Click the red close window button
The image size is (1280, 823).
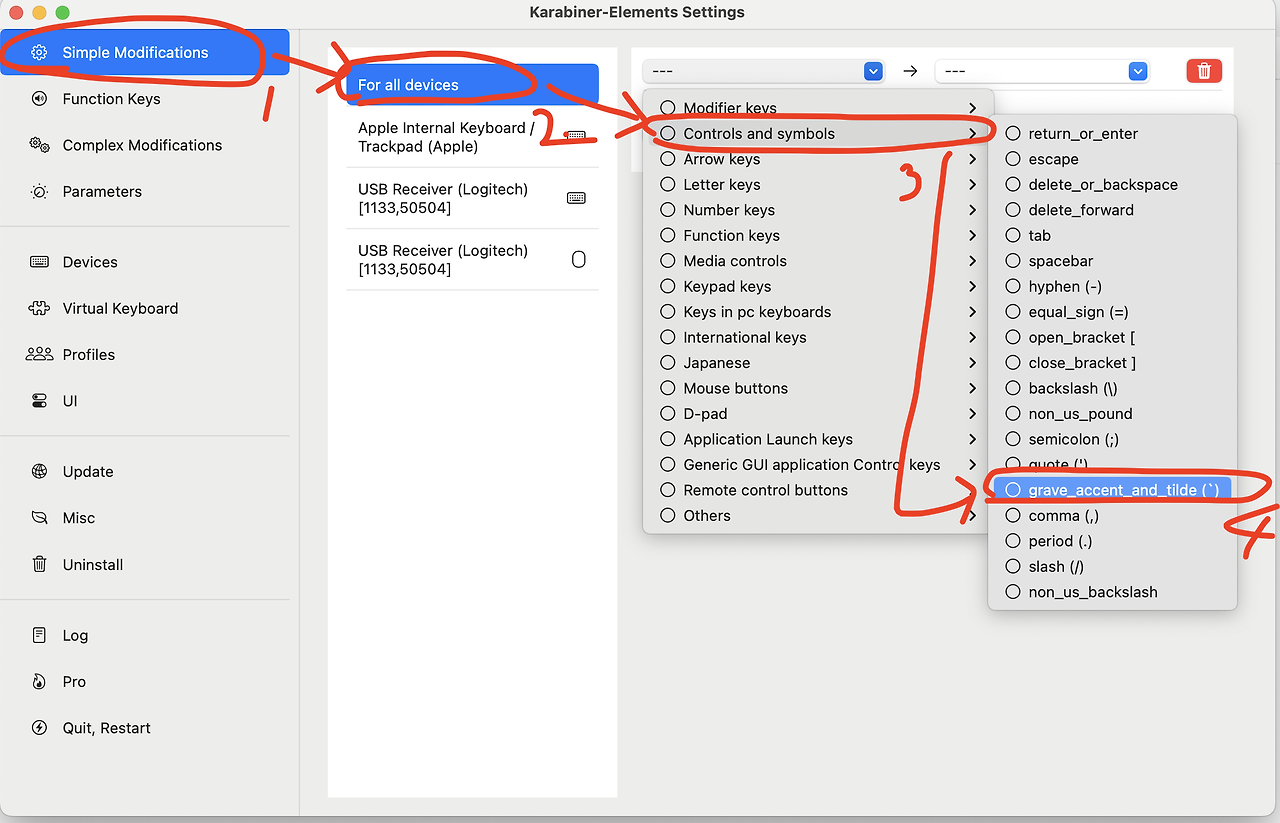(x=17, y=13)
